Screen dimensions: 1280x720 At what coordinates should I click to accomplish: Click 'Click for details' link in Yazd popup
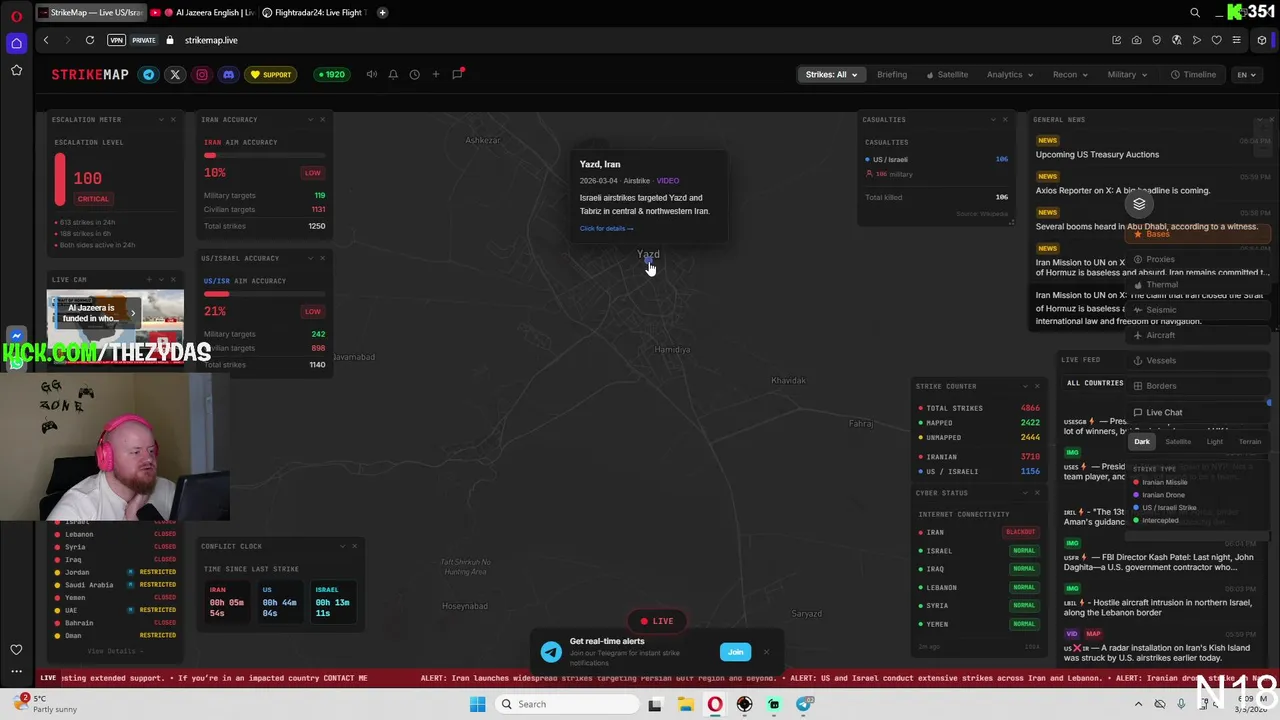[x=606, y=228]
